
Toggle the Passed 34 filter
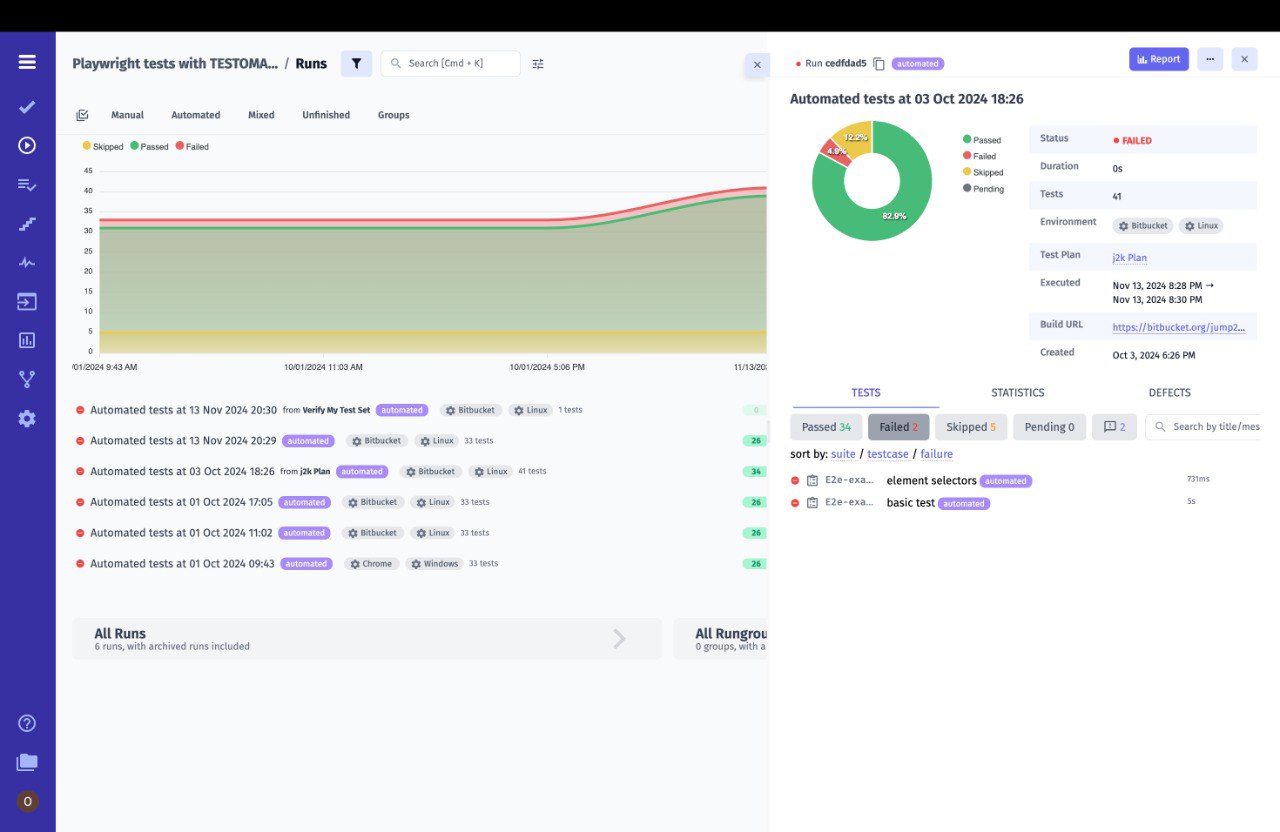[x=826, y=426]
